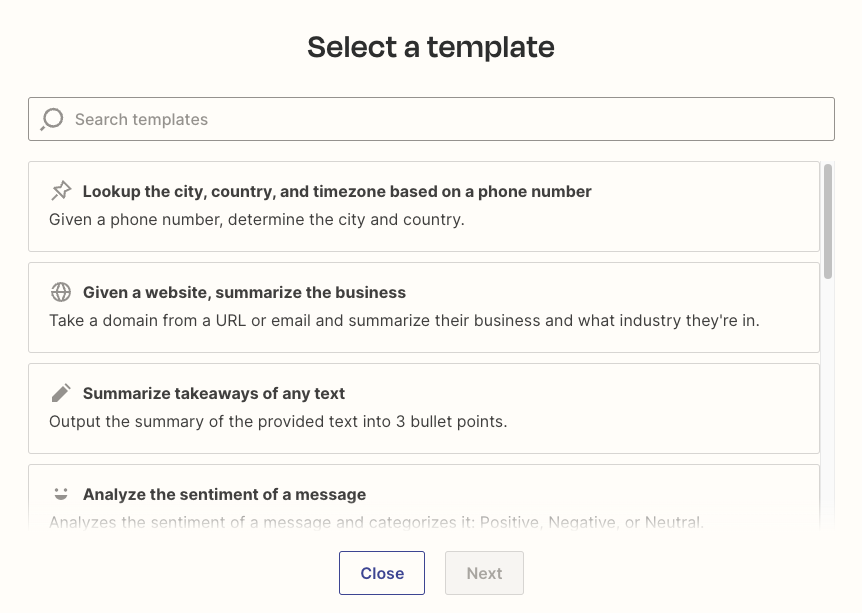Choose 'Given a website, summarize the business' title
Viewport: 862px width, 613px height.
coord(244,292)
